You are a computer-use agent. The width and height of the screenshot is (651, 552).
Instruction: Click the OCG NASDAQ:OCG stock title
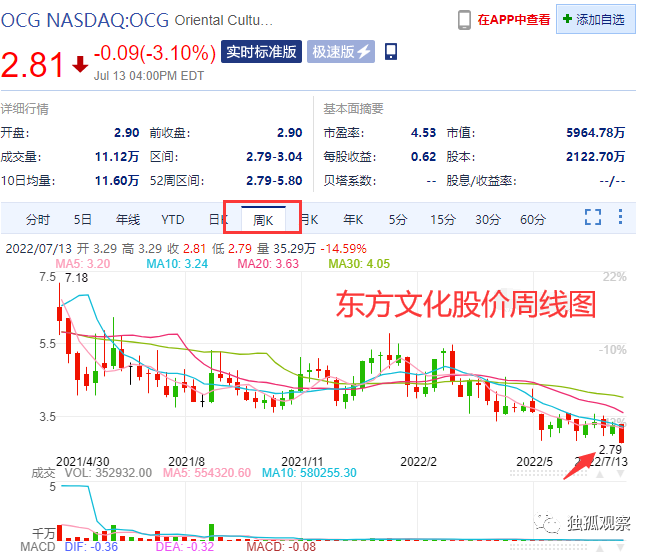(85, 20)
